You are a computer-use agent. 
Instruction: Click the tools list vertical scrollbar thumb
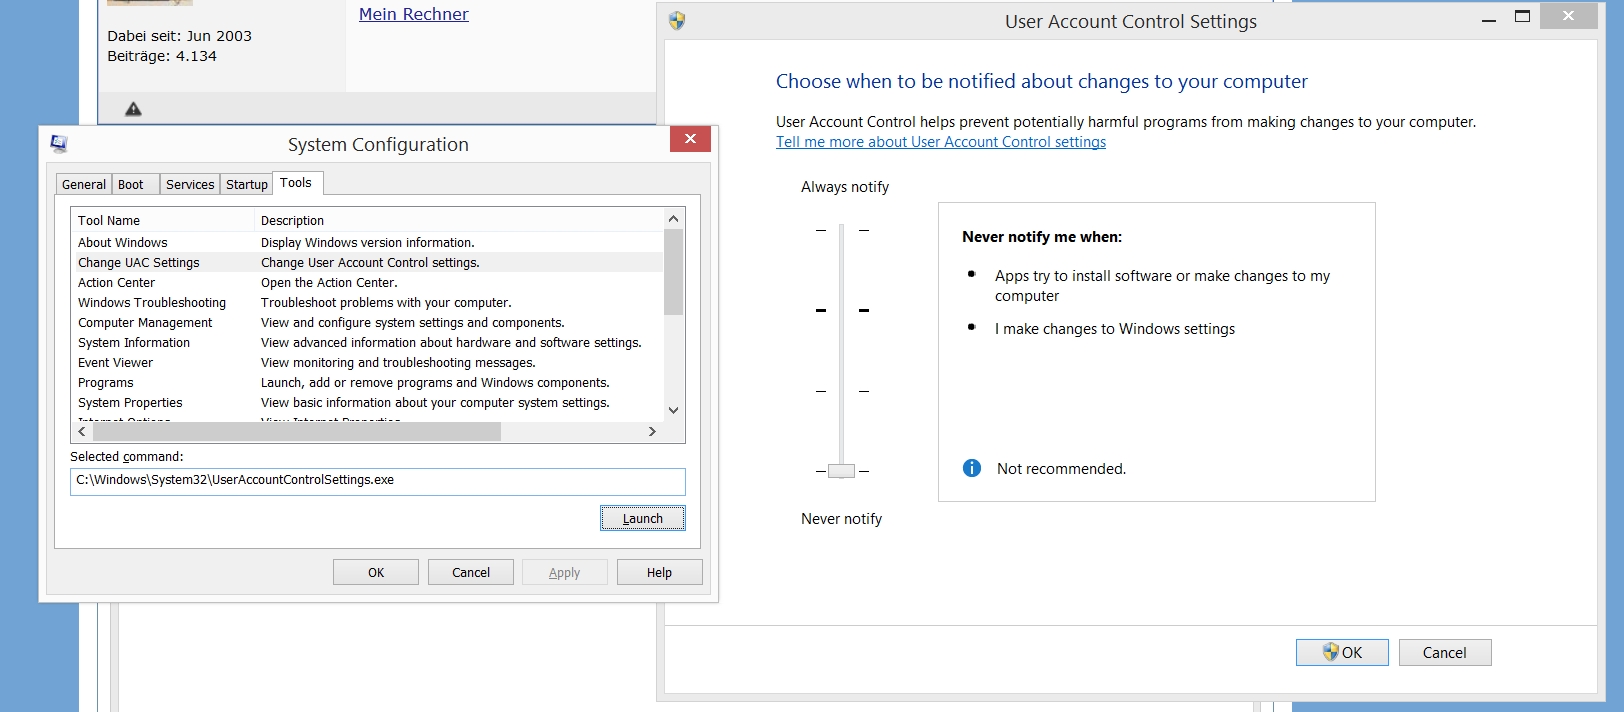(x=674, y=271)
